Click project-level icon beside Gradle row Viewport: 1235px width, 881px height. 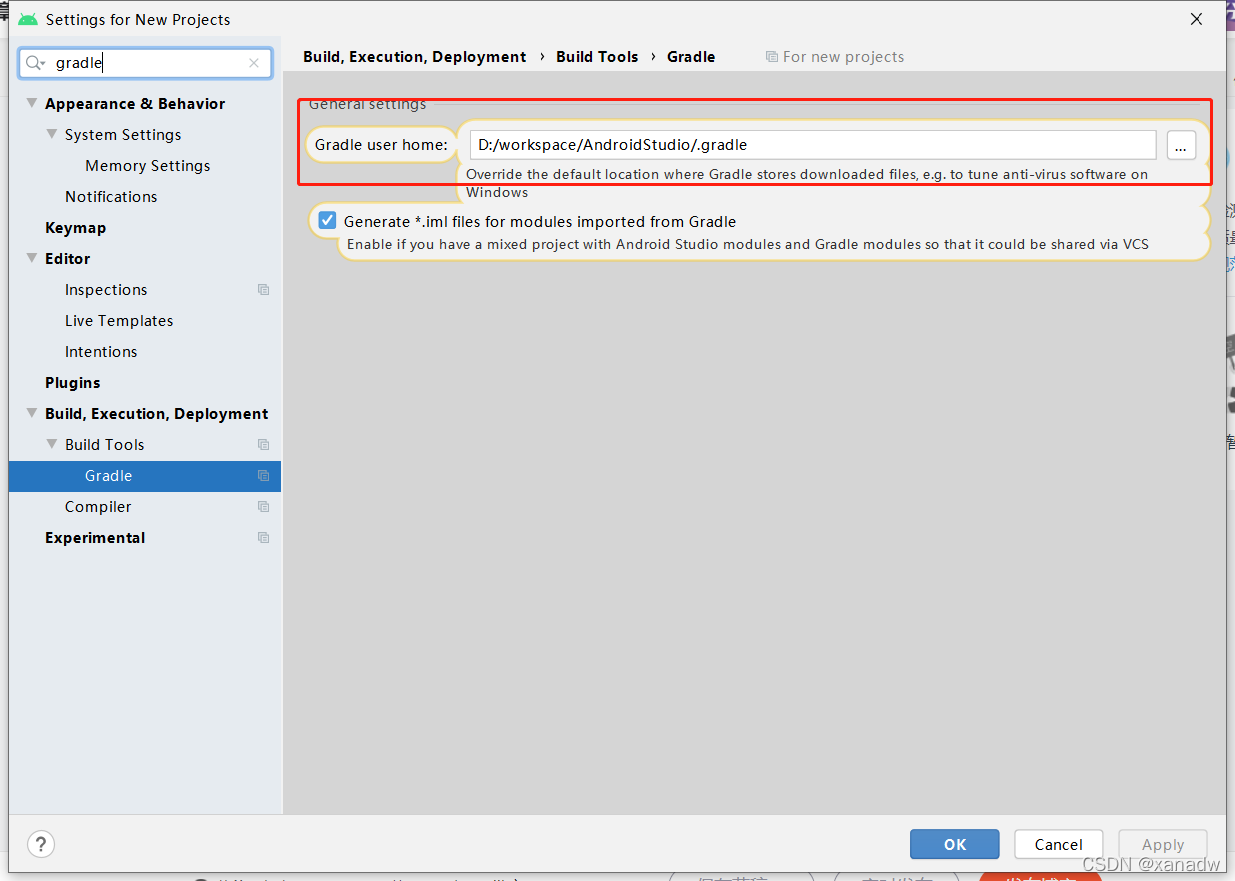coord(263,476)
